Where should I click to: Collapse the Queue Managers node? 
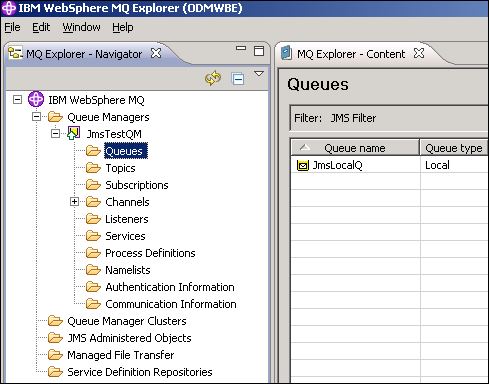tap(36, 116)
